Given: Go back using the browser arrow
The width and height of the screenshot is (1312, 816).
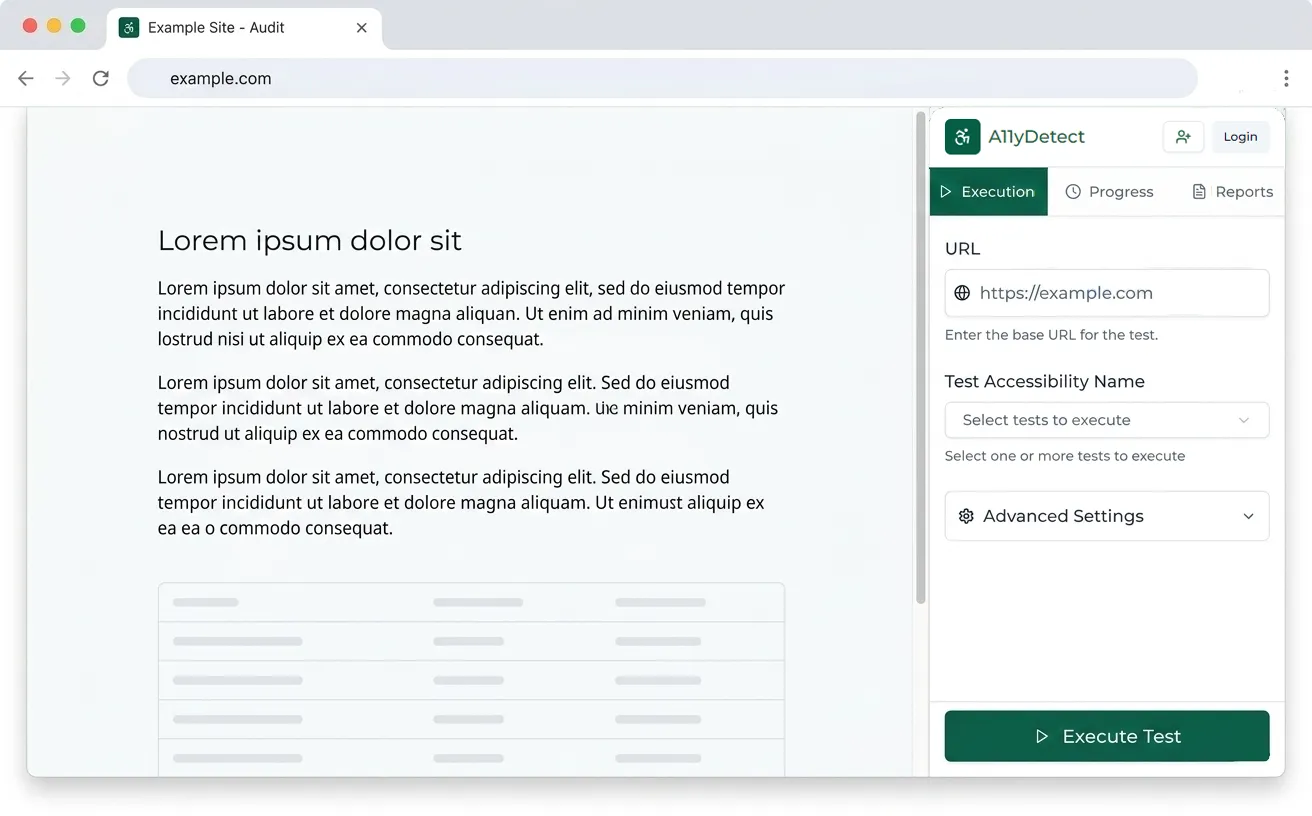Looking at the screenshot, I should coord(26,78).
